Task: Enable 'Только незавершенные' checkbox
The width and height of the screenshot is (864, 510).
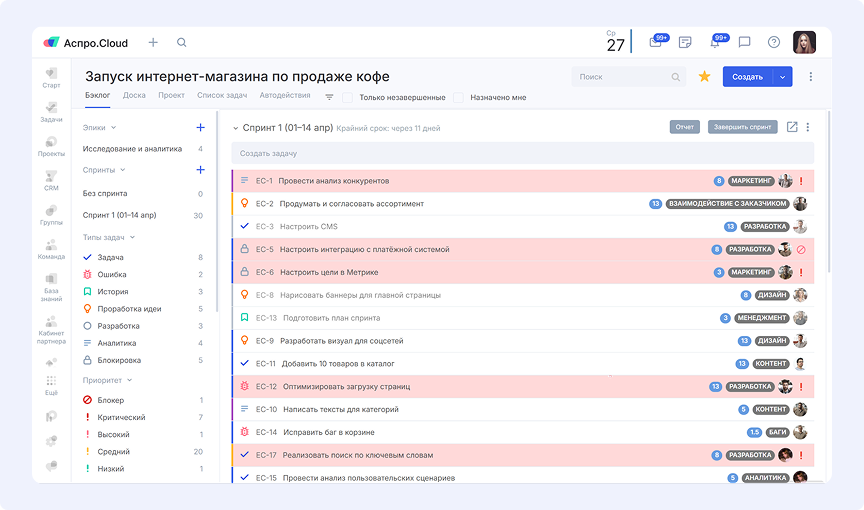Action: 348,97
